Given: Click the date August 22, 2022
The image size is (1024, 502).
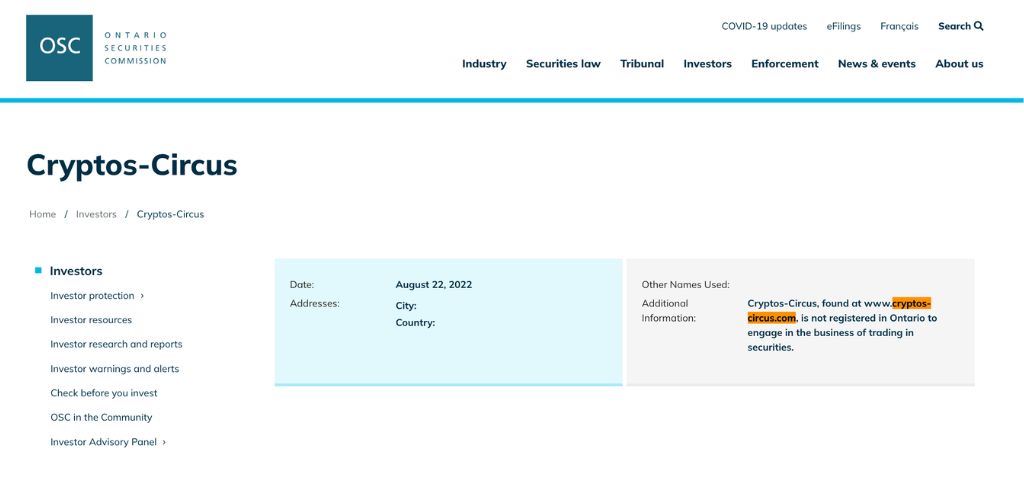Looking at the screenshot, I should pyautogui.click(x=434, y=285).
